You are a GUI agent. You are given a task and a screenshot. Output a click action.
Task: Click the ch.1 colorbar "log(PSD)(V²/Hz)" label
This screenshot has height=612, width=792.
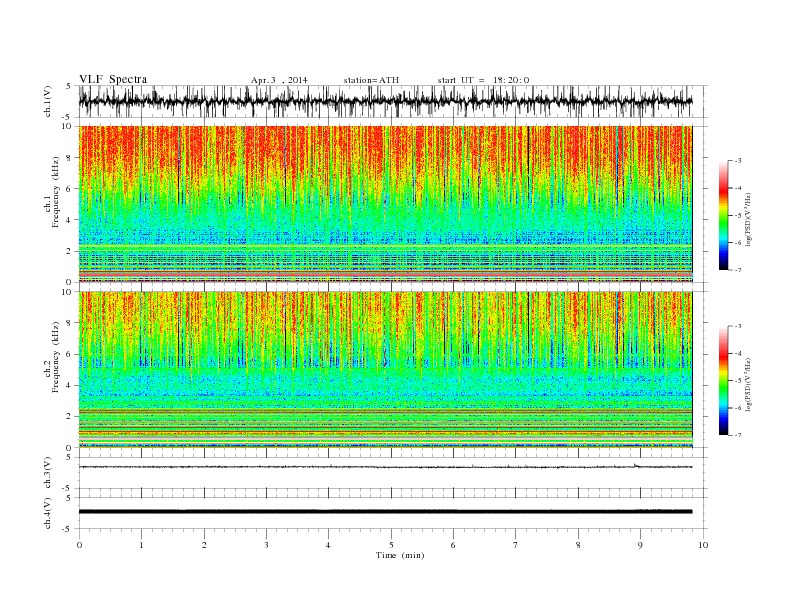coord(749,218)
